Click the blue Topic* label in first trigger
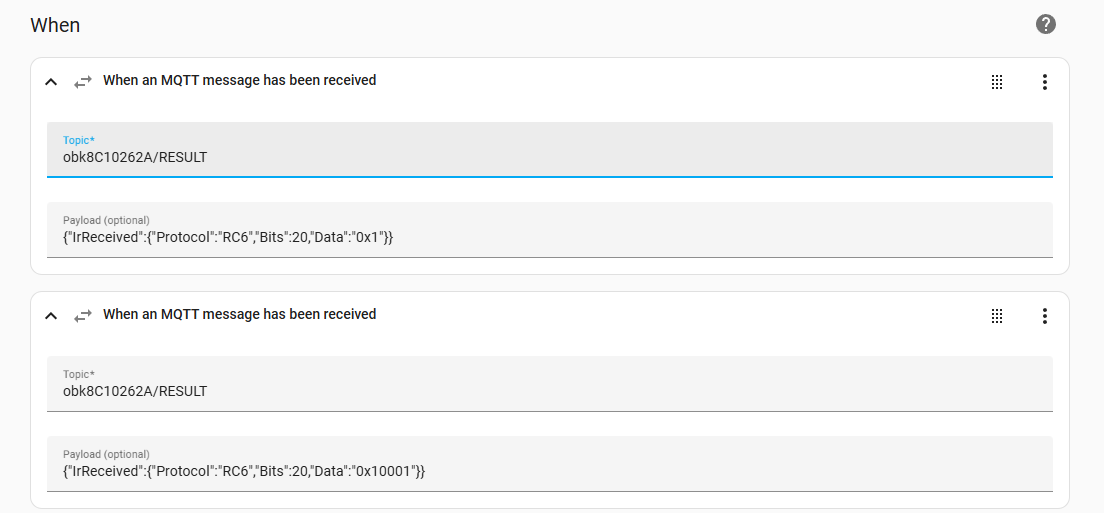The image size is (1104, 513). pos(78,140)
